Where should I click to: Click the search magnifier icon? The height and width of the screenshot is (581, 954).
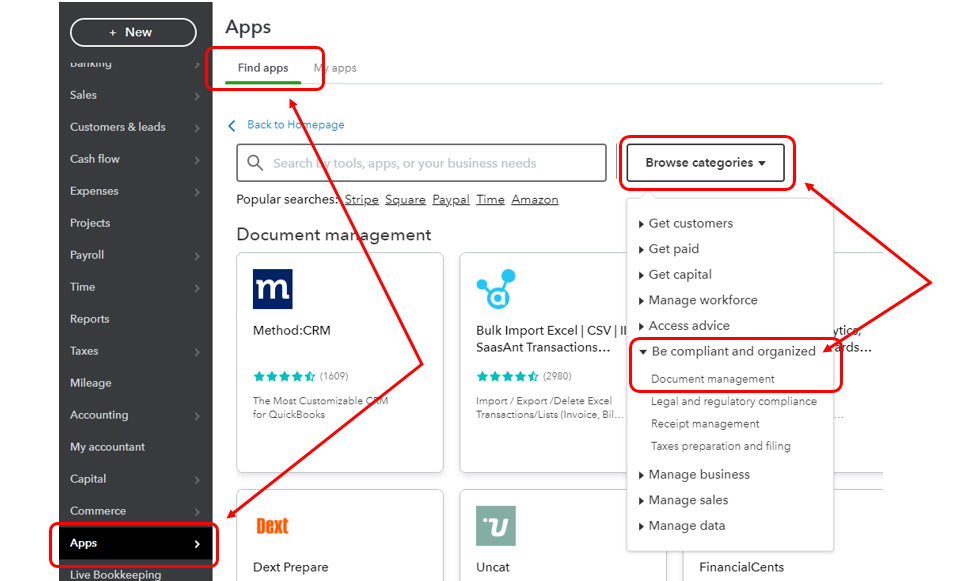[255, 163]
